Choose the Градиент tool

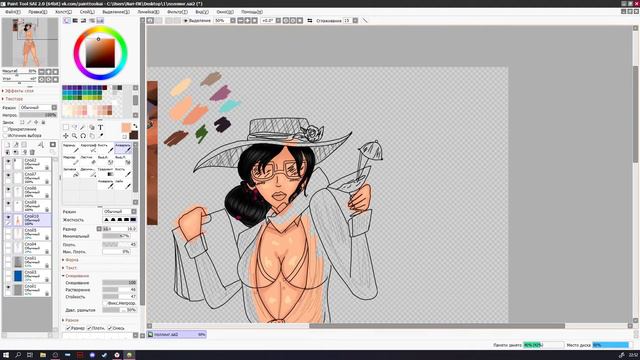[x=105, y=172]
